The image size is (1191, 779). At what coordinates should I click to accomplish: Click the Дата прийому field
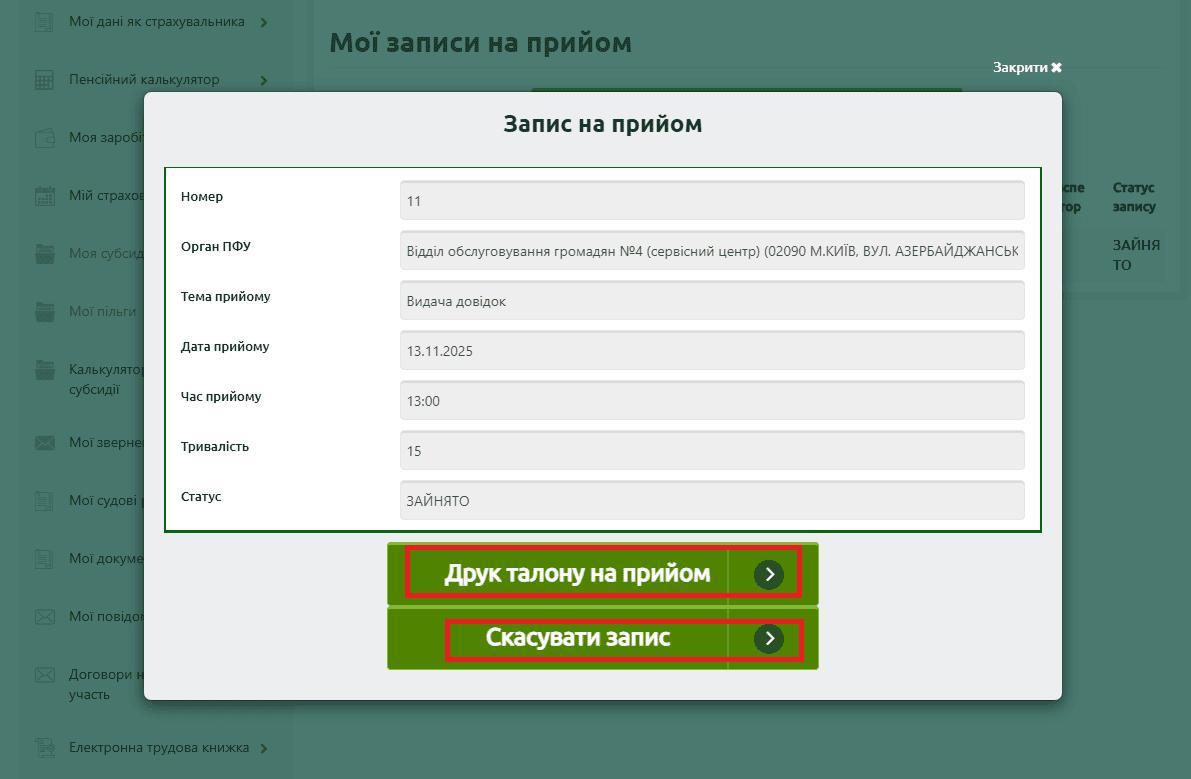[x=711, y=351]
